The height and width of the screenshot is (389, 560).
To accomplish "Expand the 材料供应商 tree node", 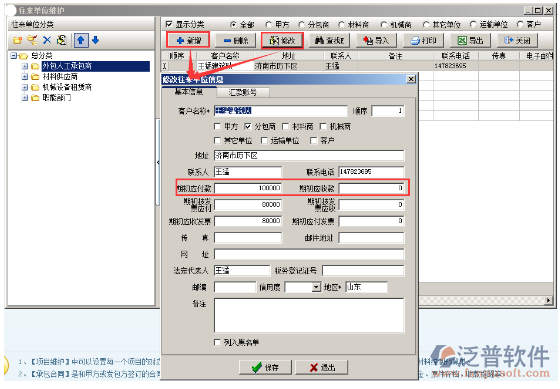I will (25, 76).
